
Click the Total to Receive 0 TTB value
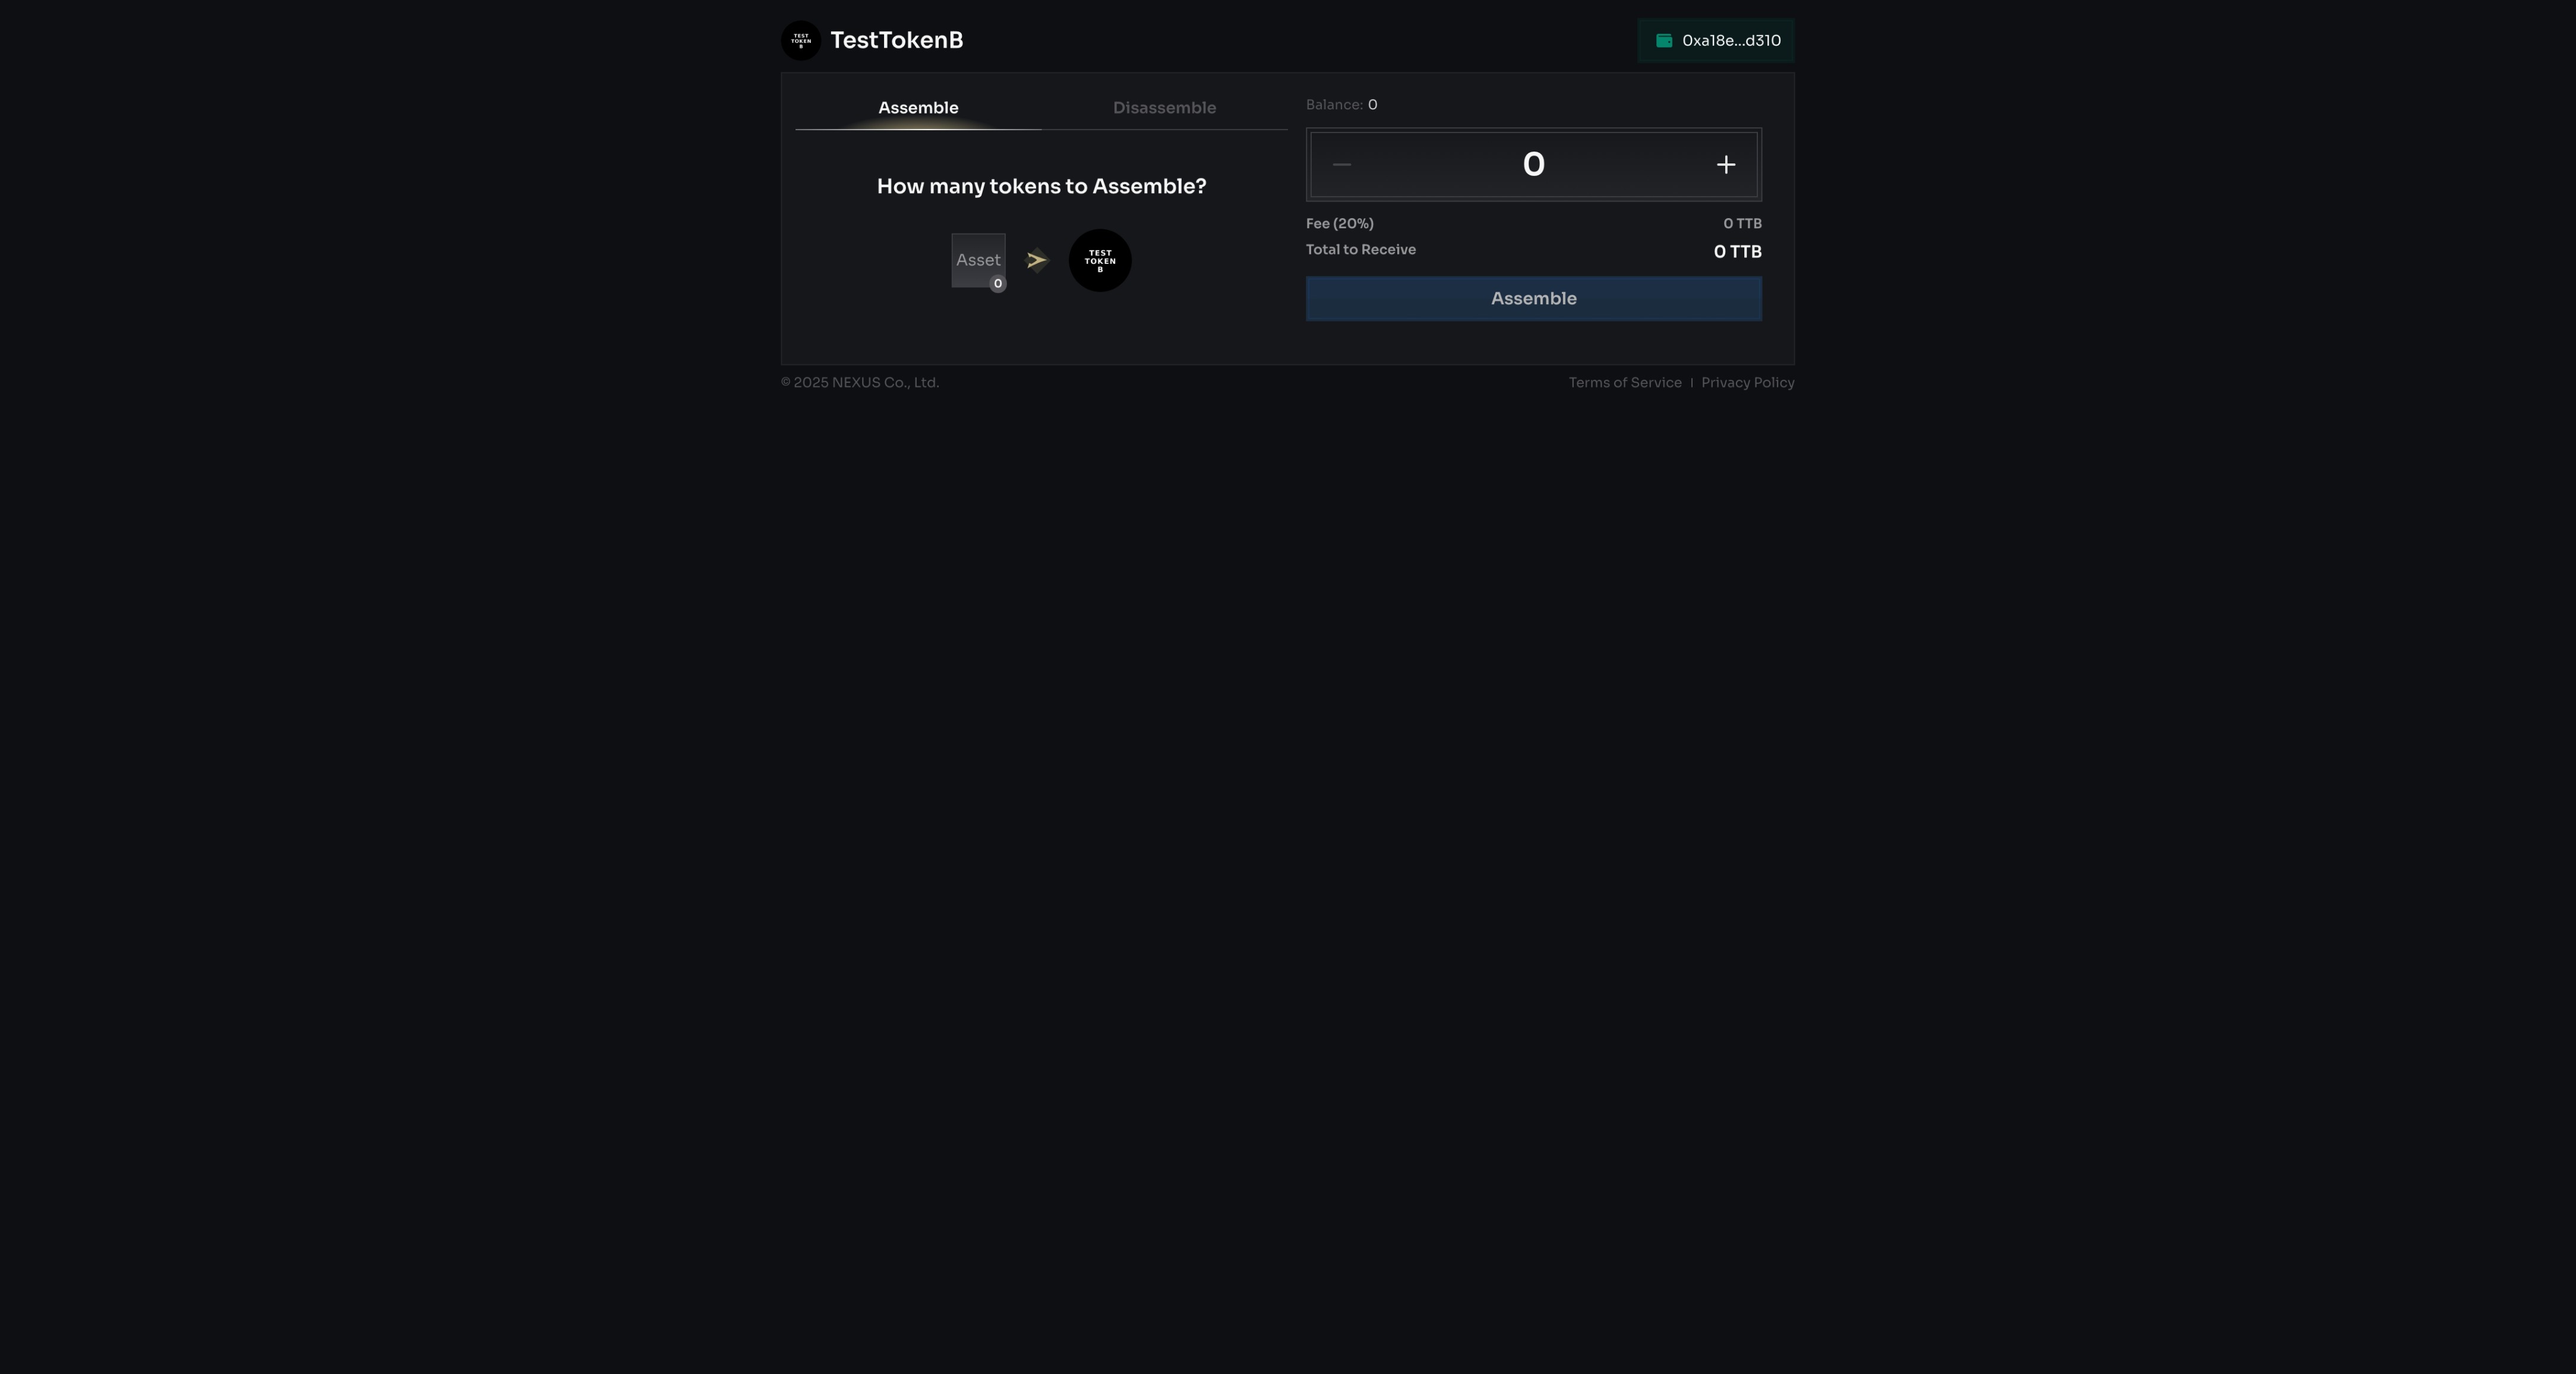[1737, 252]
